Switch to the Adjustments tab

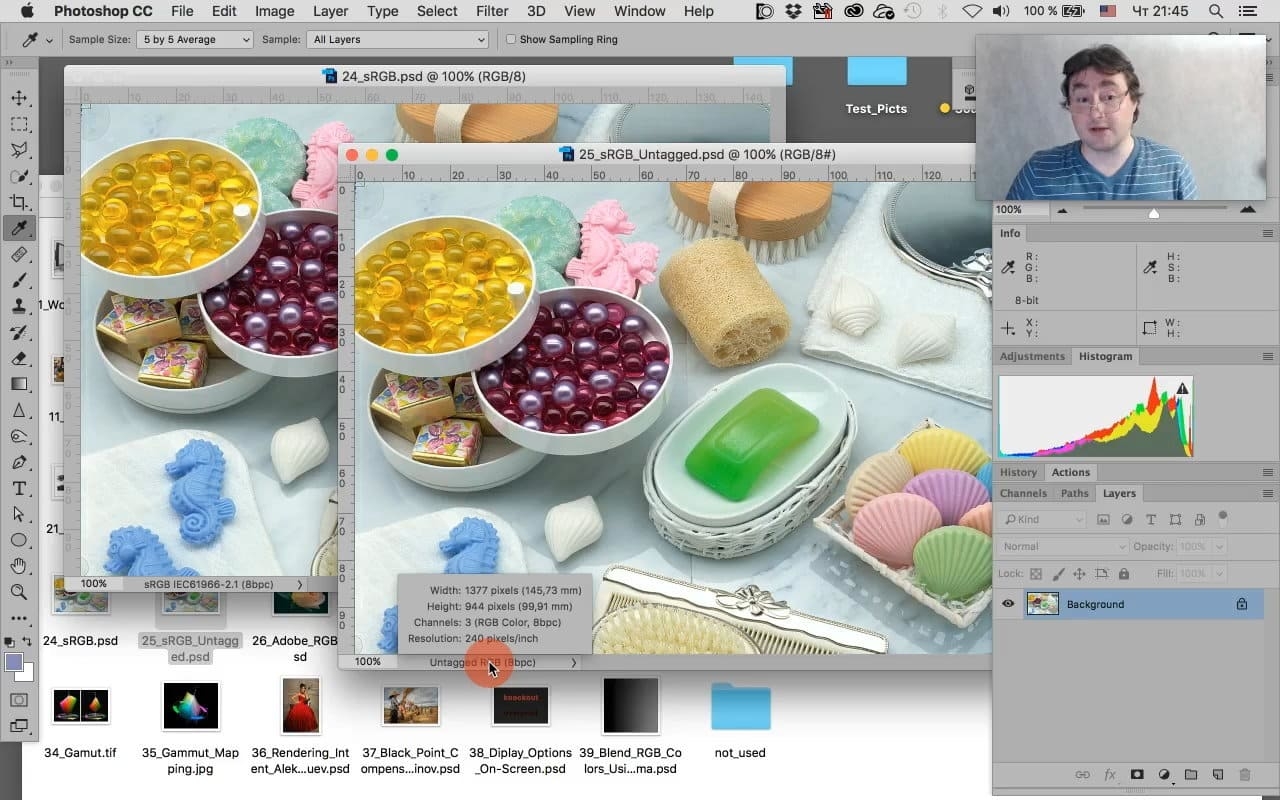(1033, 357)
